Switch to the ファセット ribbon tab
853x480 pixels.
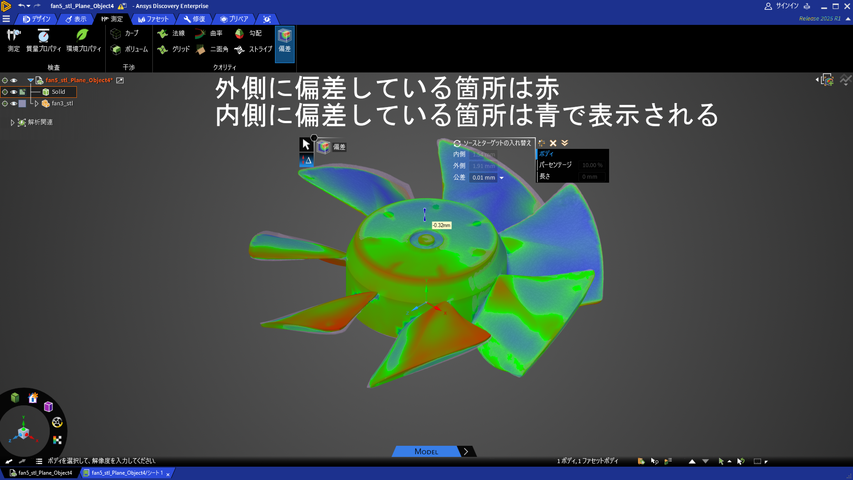tap(153, 19)
